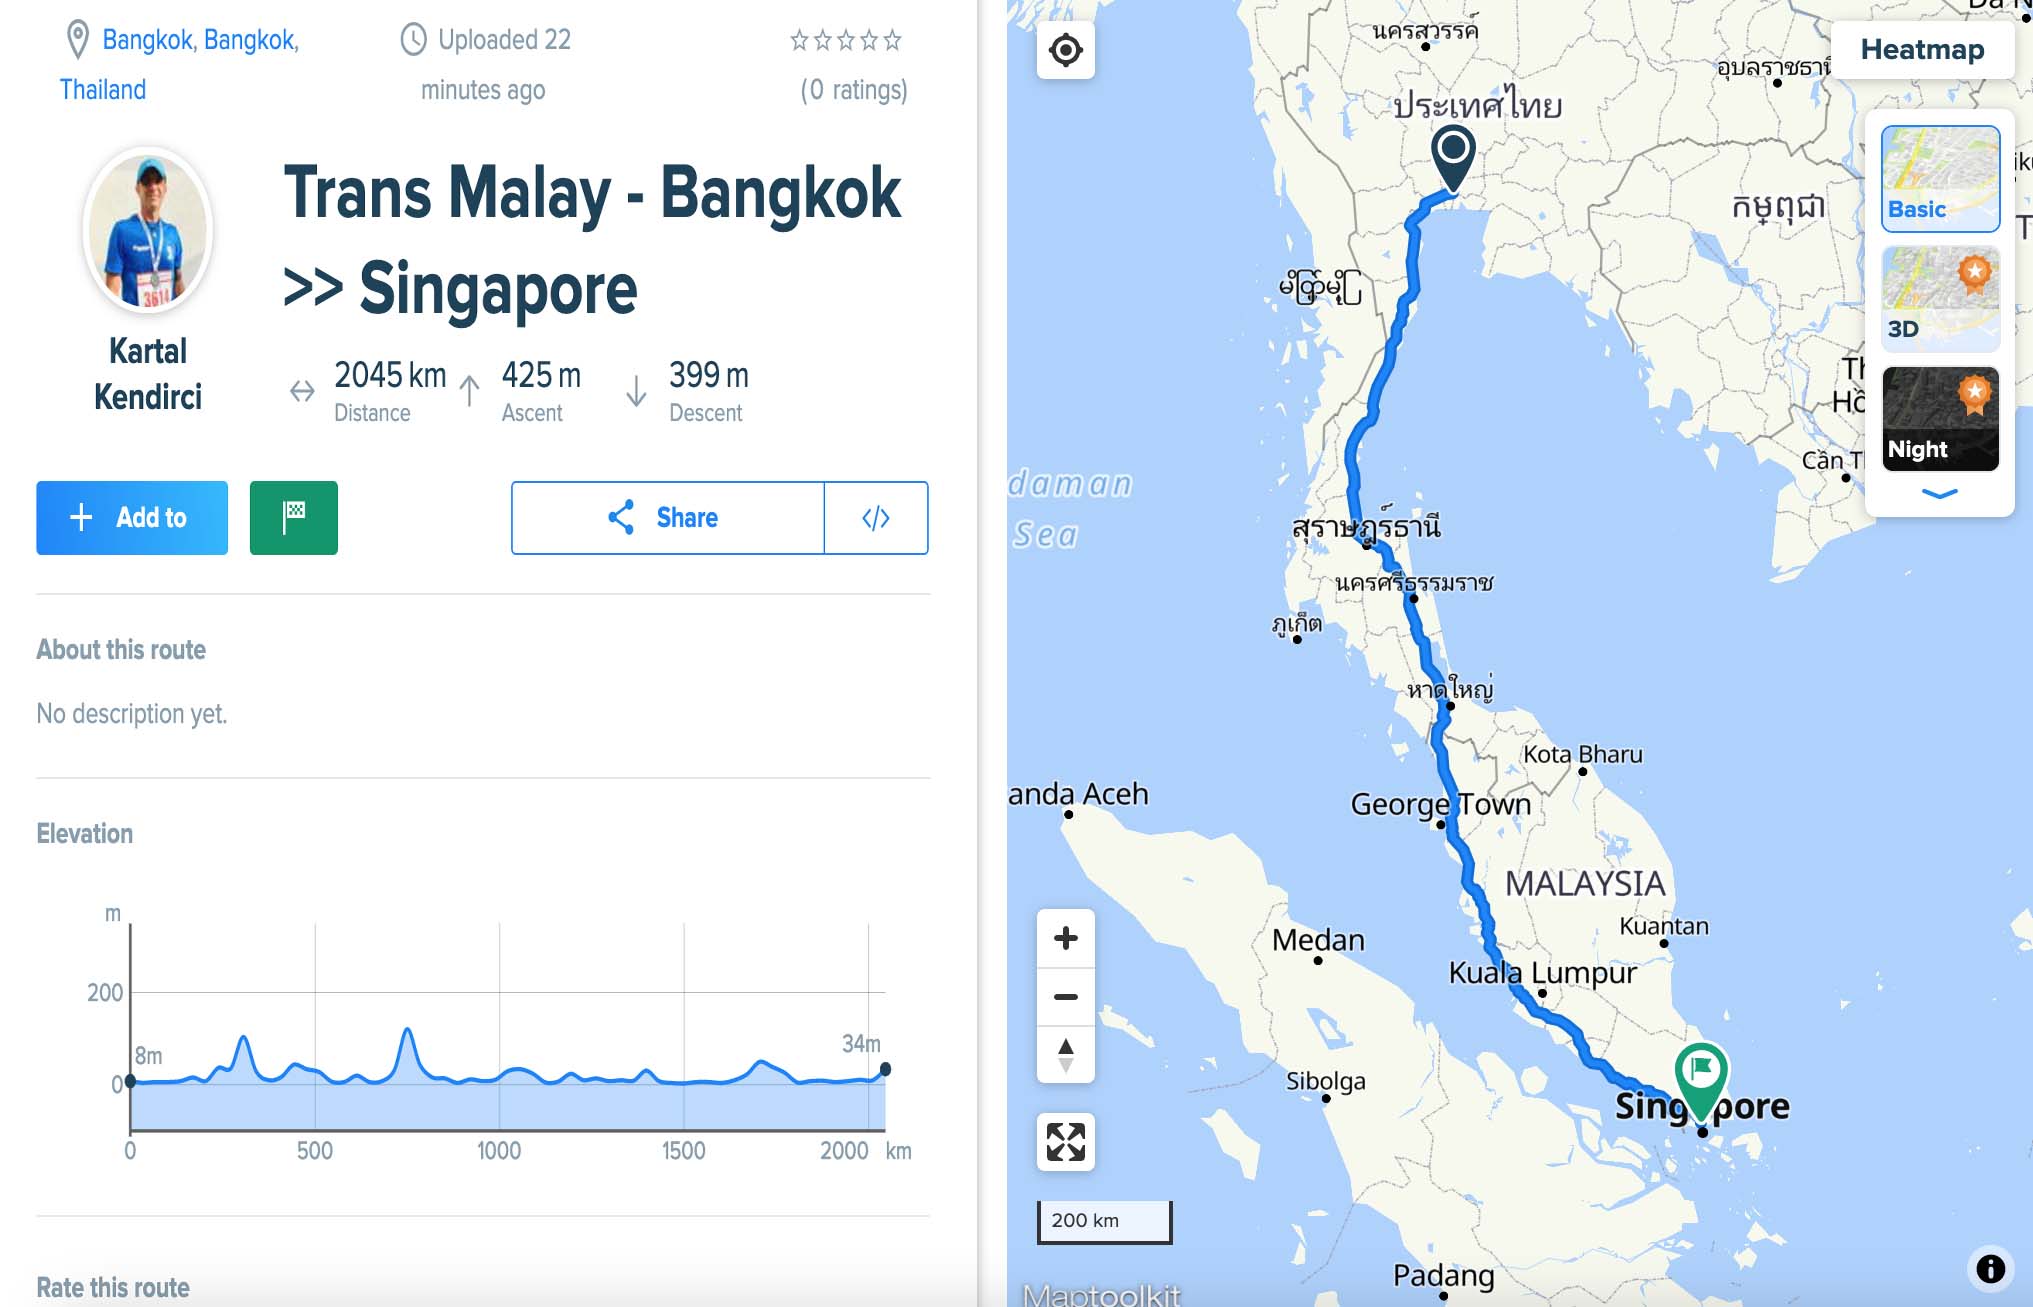
Task: Select the Basic map style
Action: 1940,178
